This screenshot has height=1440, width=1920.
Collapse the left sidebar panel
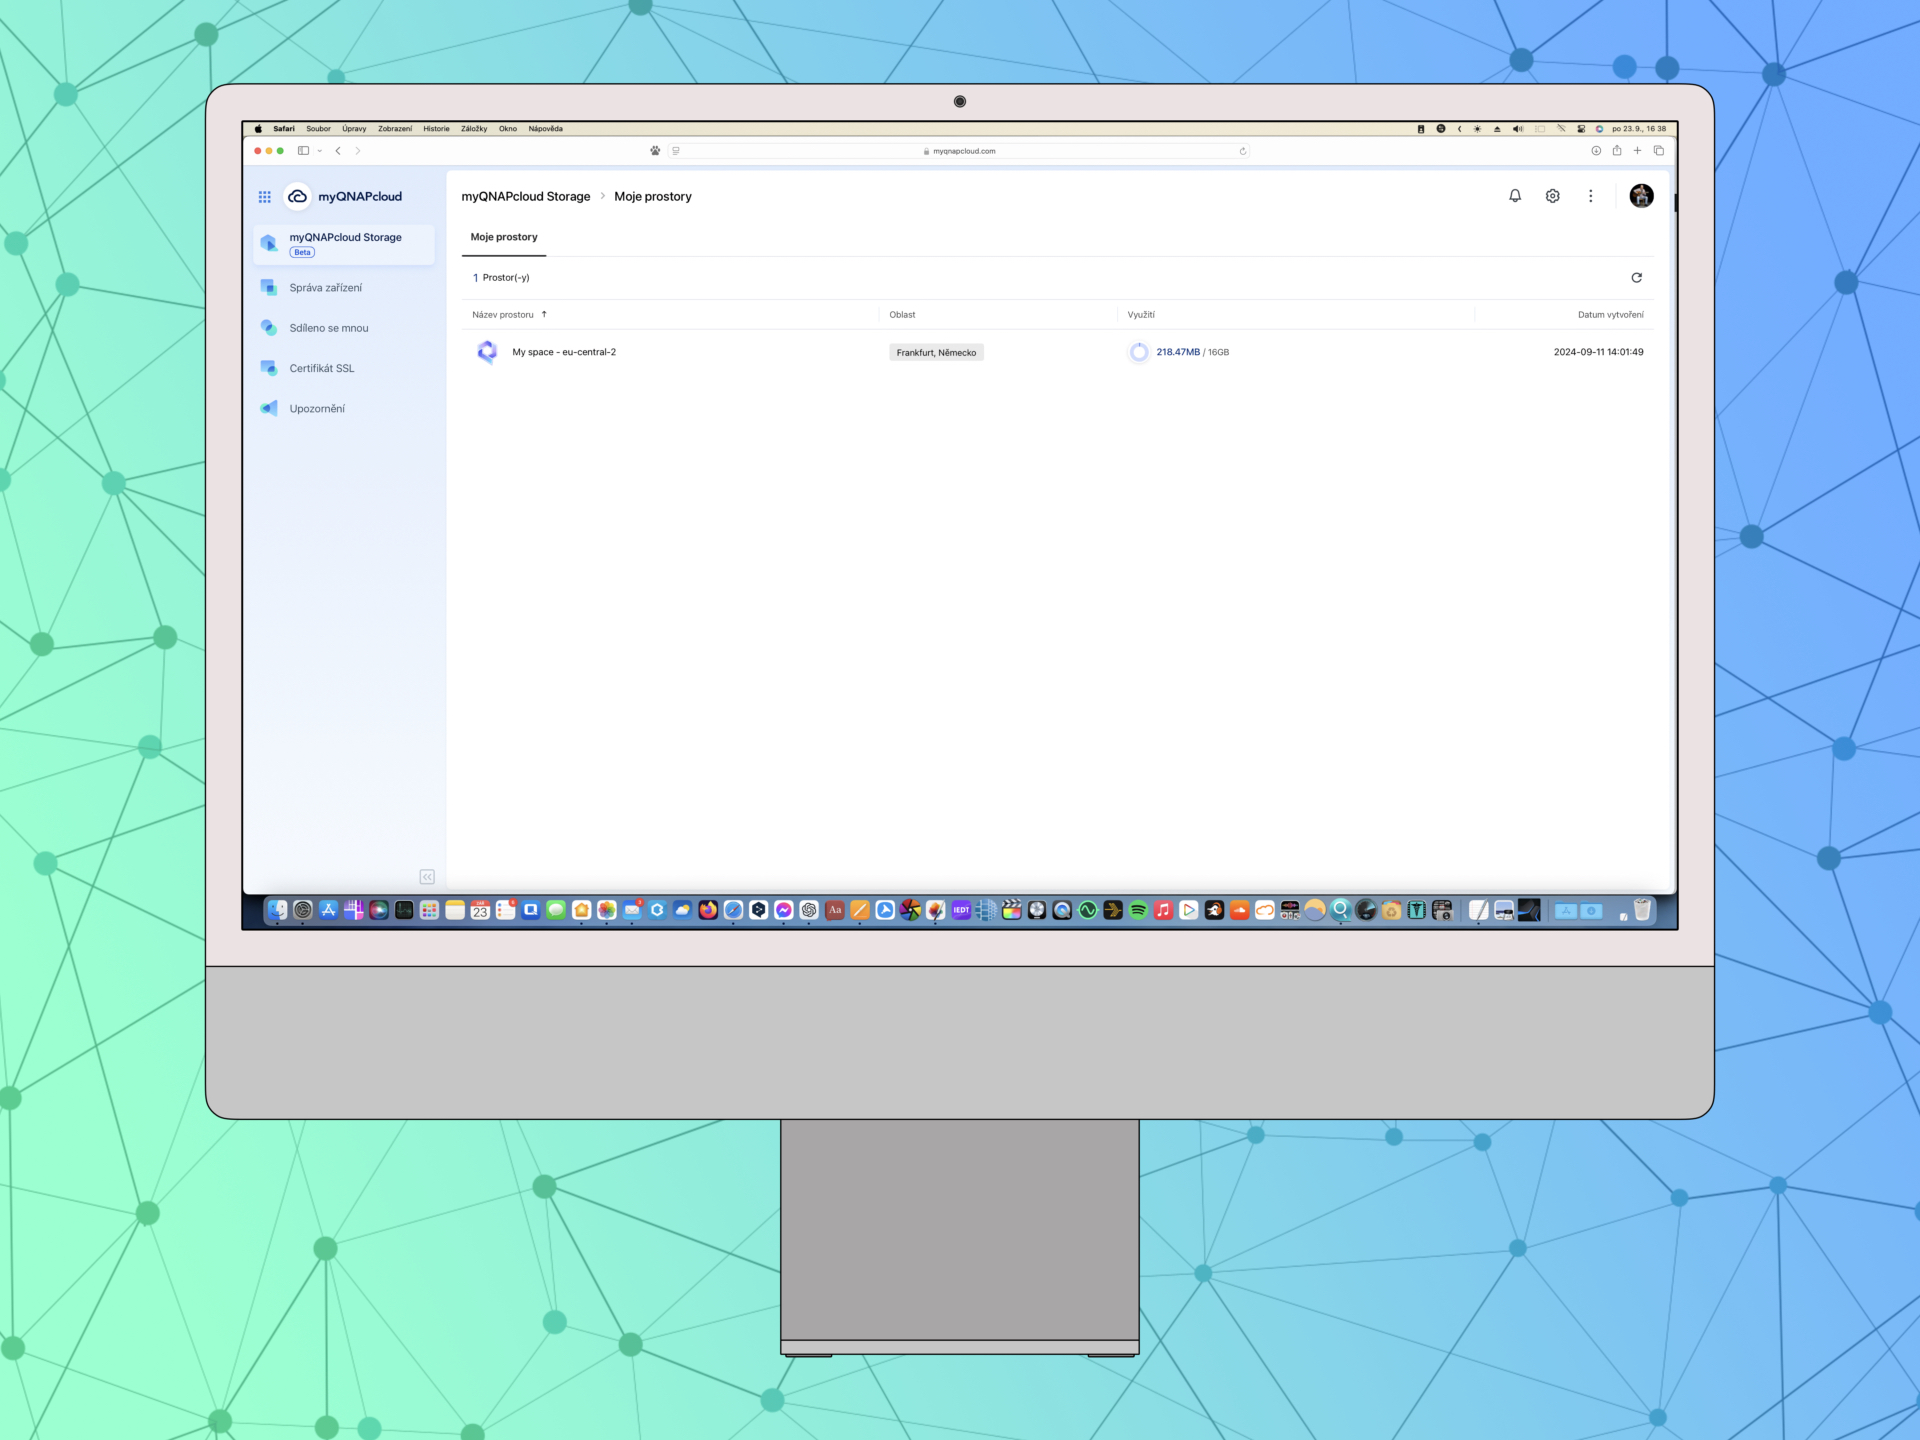(427, 877)
